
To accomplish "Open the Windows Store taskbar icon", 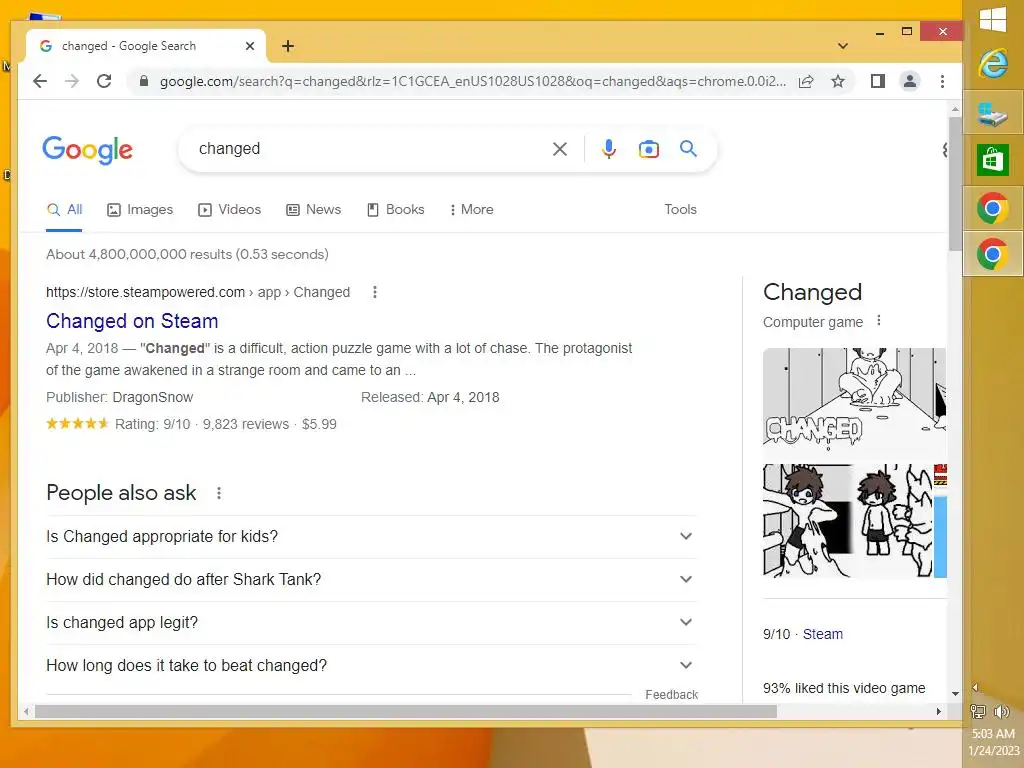I will click(993, 160).
